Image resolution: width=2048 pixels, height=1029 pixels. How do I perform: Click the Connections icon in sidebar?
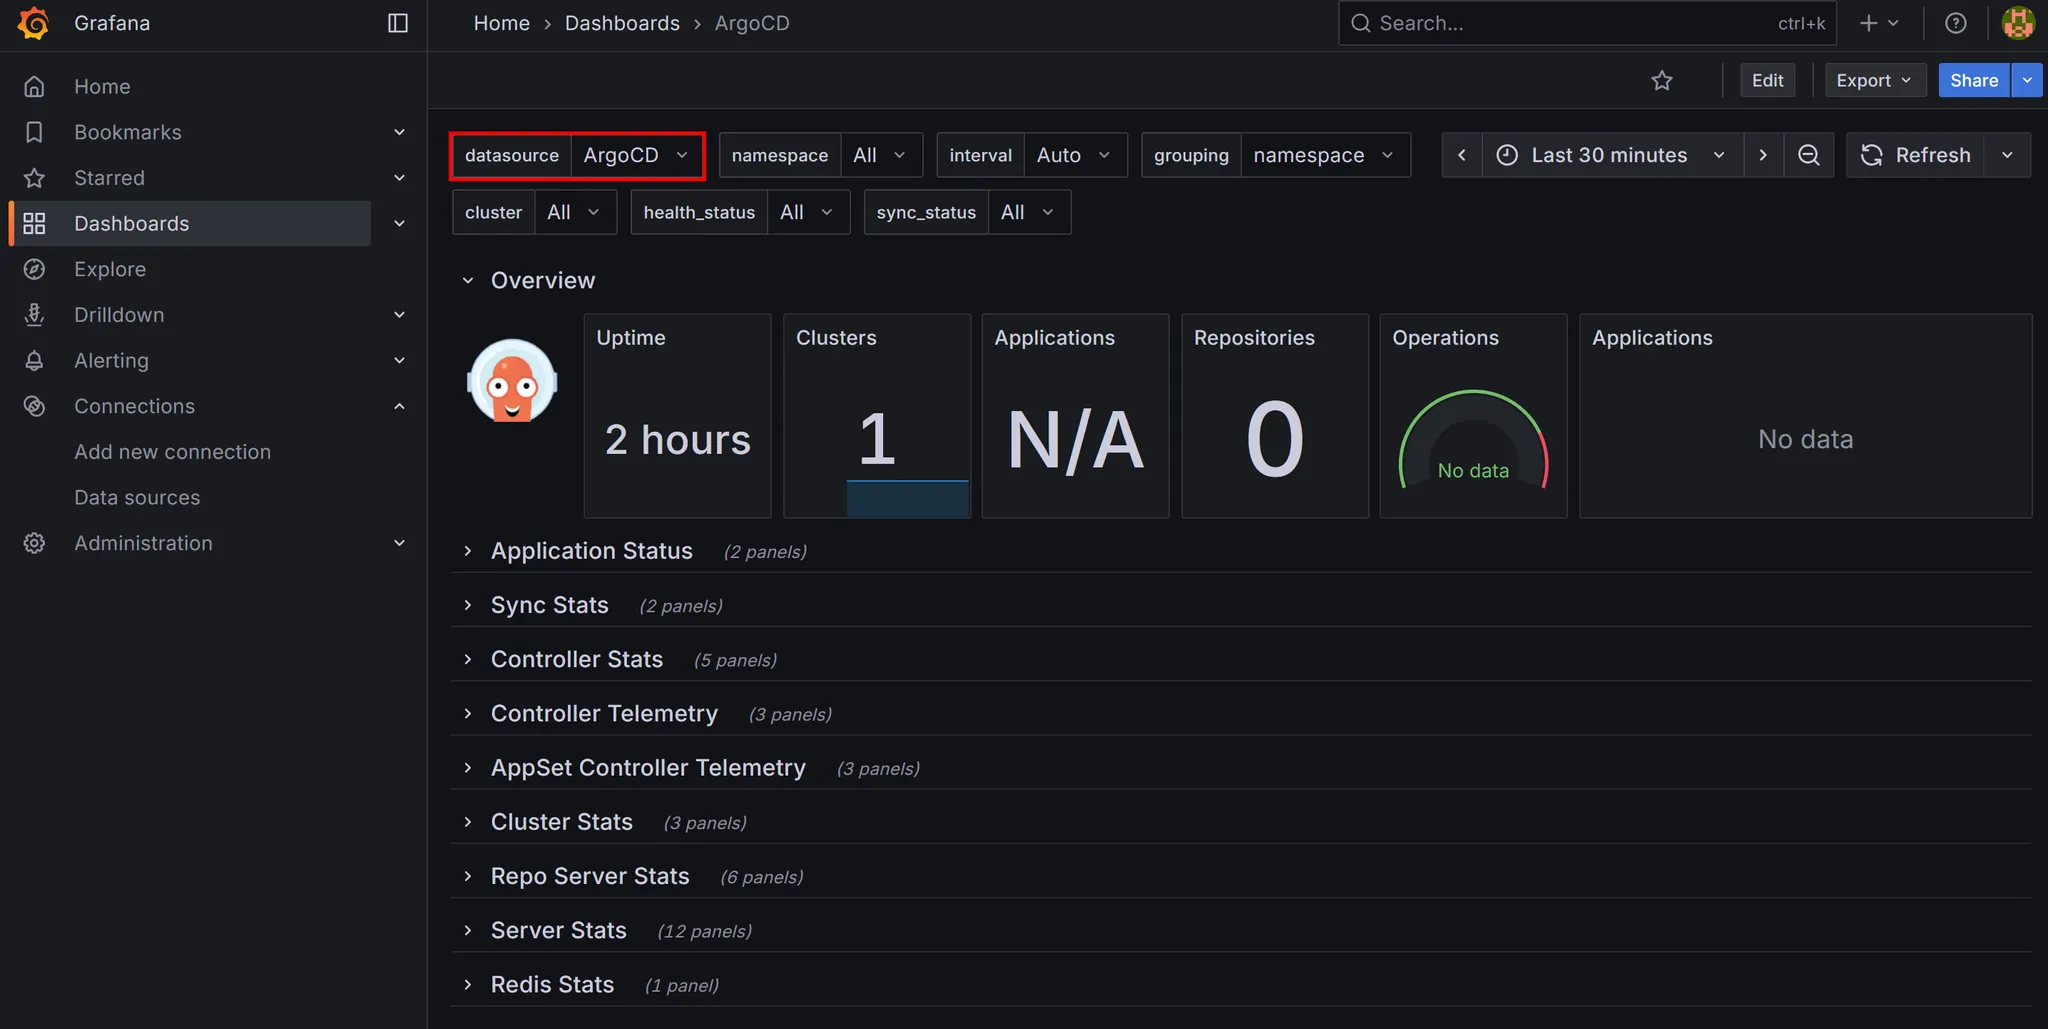pos(34,406)
